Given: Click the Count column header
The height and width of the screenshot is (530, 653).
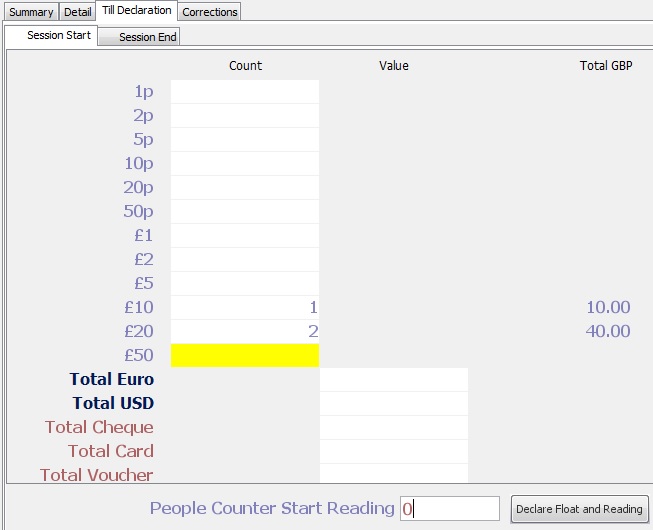Looking at the screenshot, I should pyautogui.click(x=245, y=65).
